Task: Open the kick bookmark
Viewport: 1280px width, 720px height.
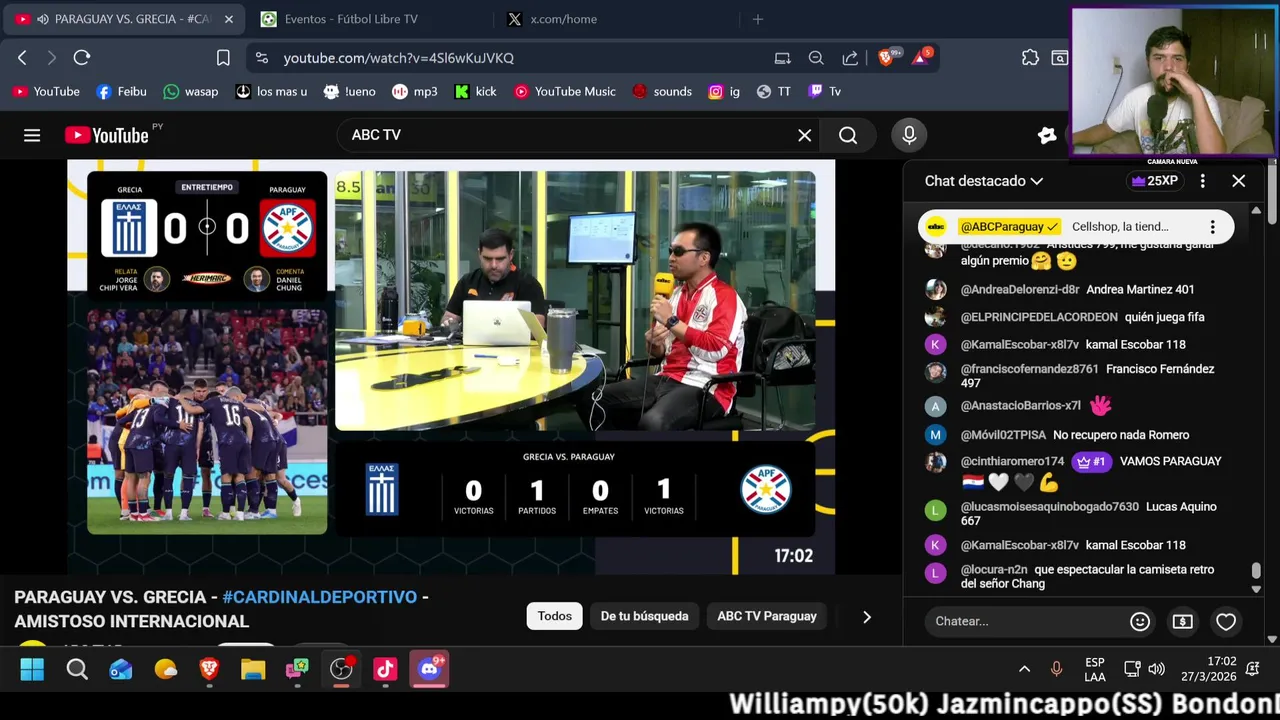Action: coord(475,91)
